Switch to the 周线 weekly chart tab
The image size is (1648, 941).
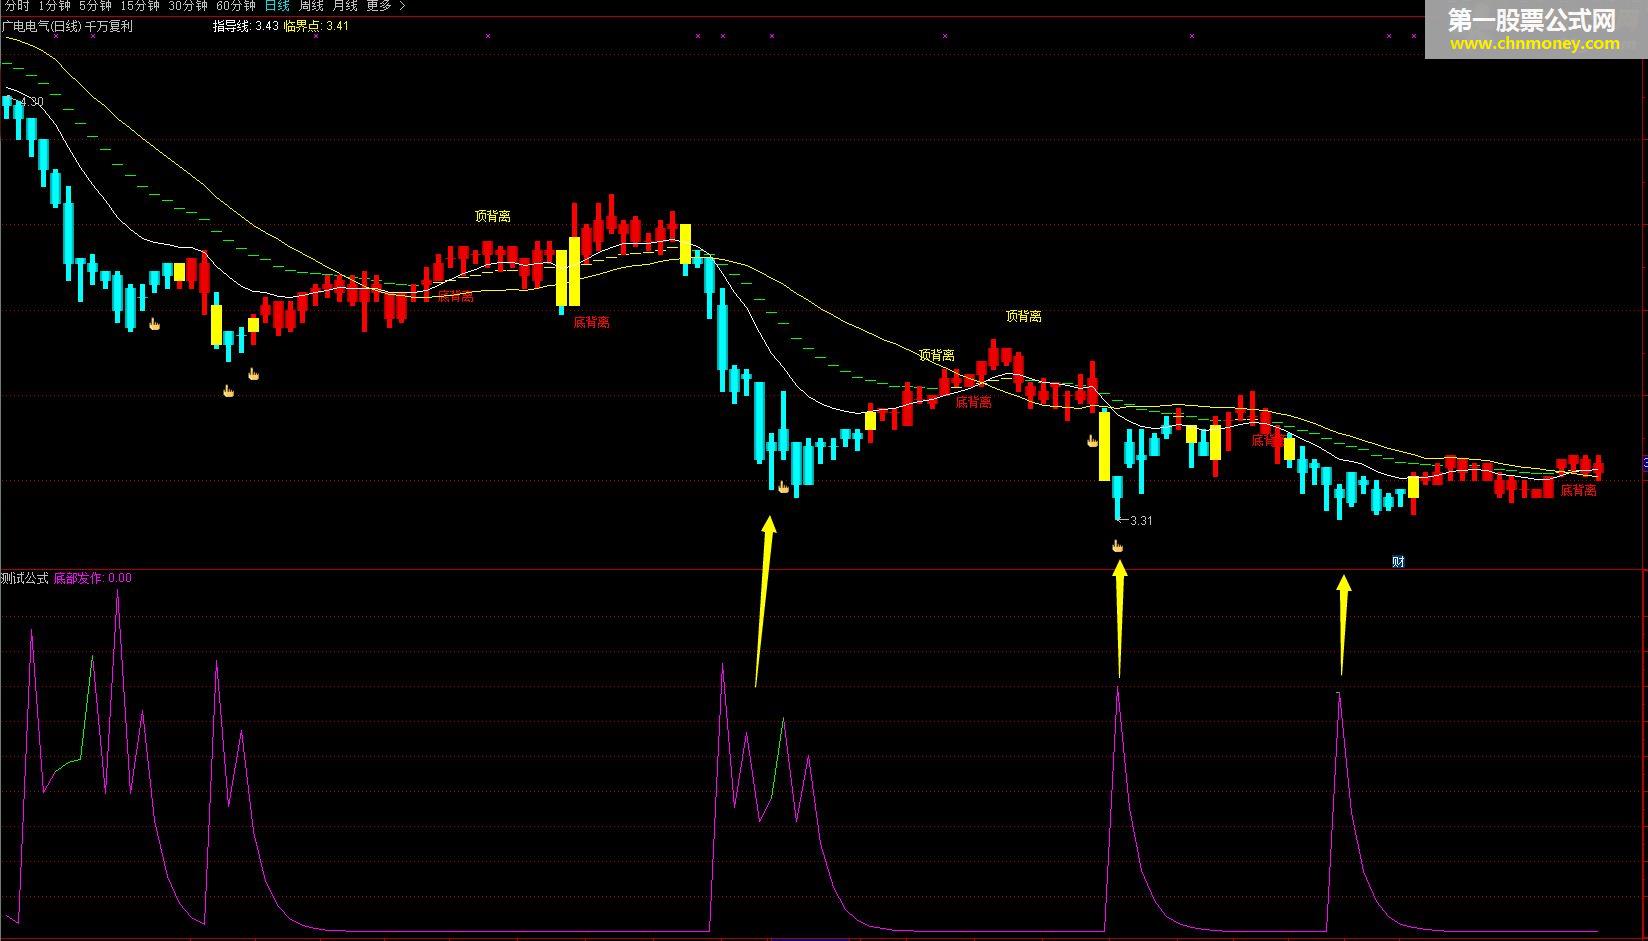click(311, 6)
